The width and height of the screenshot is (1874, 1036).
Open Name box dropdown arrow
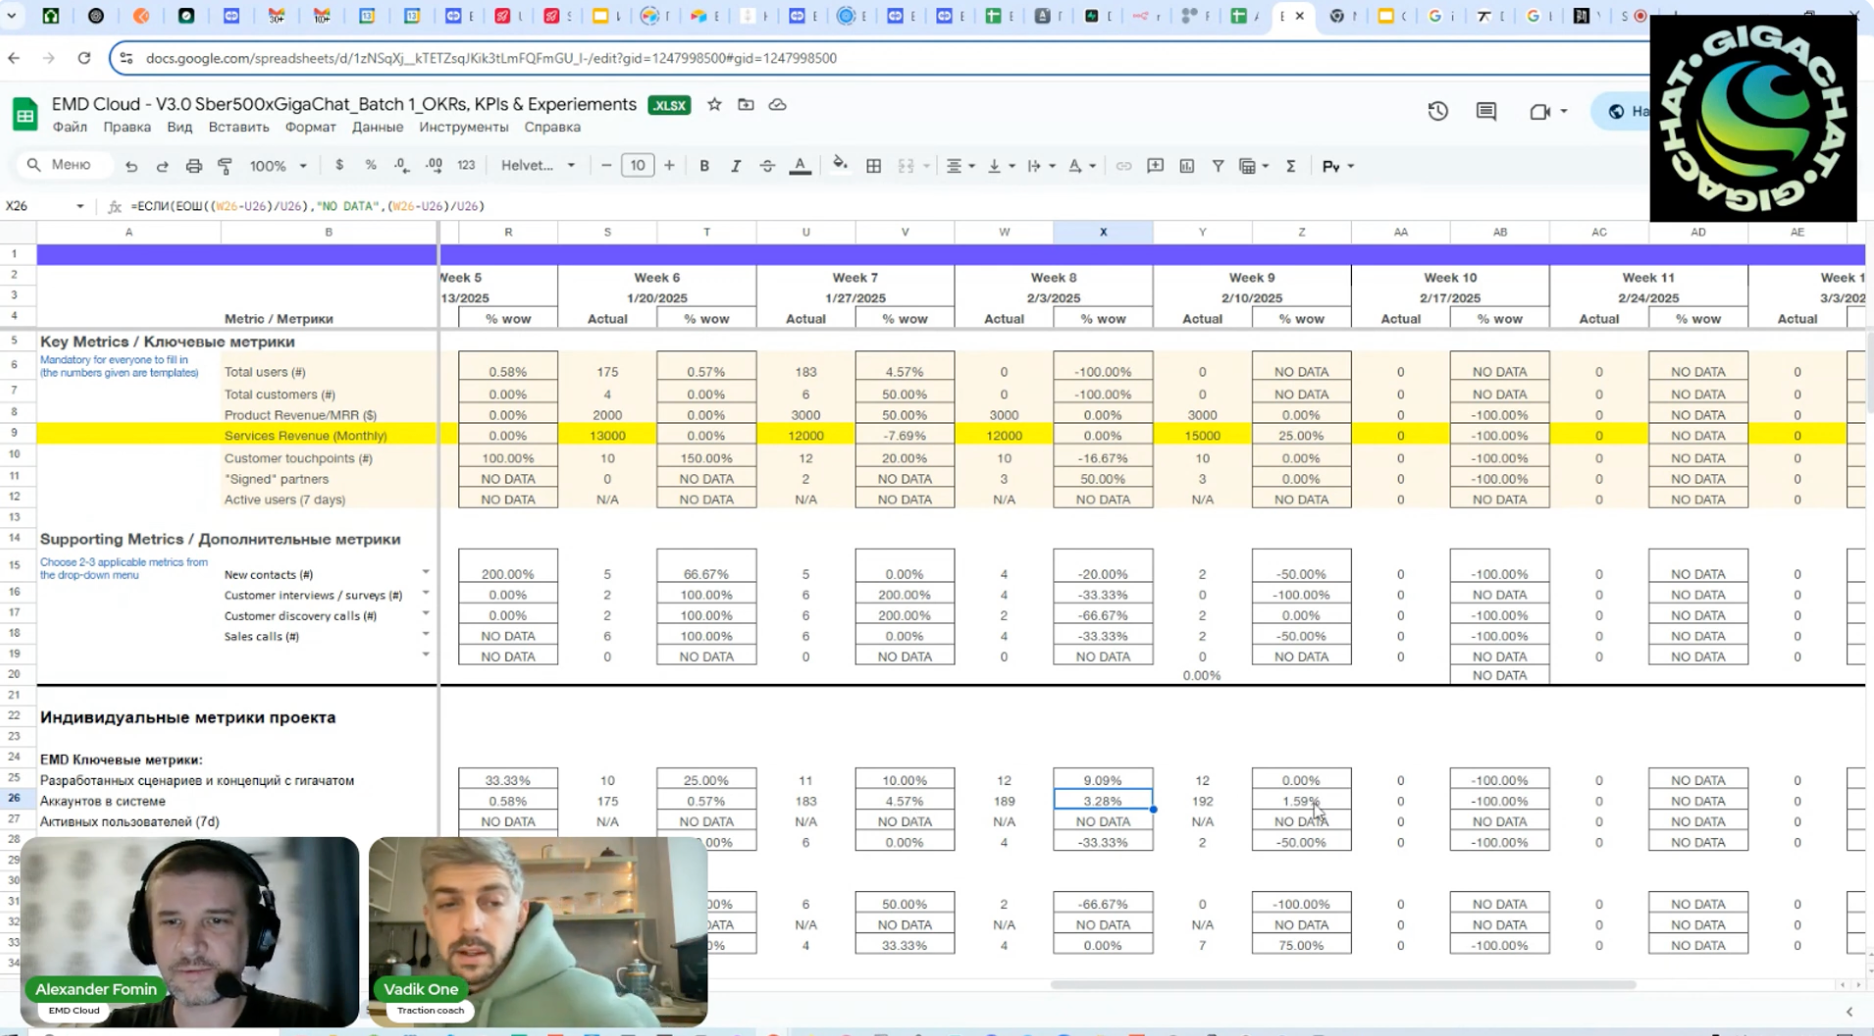pos(80,206)
